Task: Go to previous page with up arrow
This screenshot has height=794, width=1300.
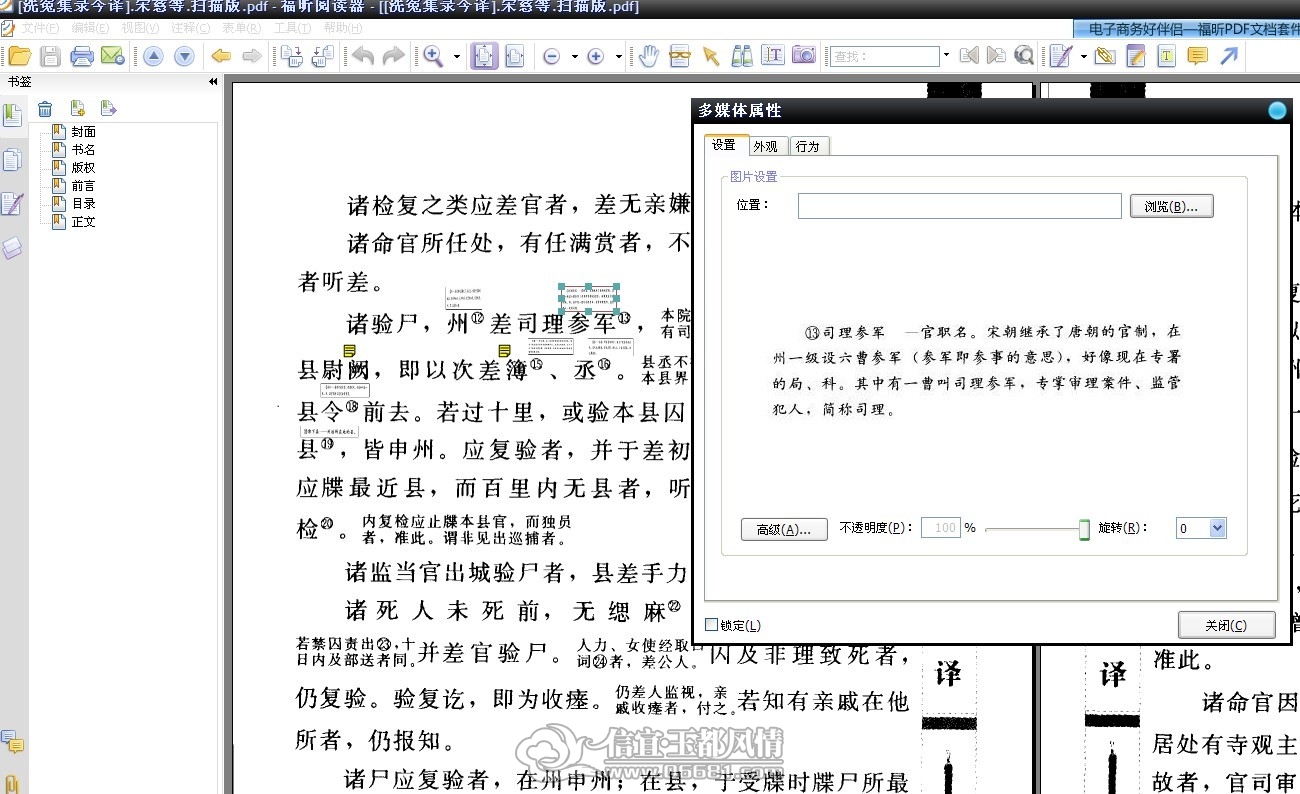Action: [153, 56]
